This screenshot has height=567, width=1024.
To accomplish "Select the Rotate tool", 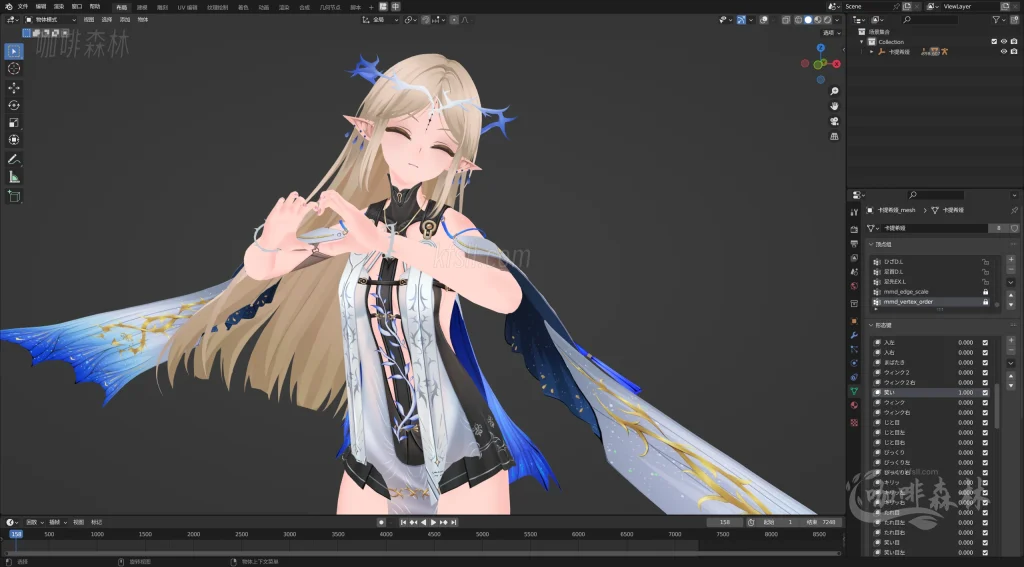I will pos(14,105).
